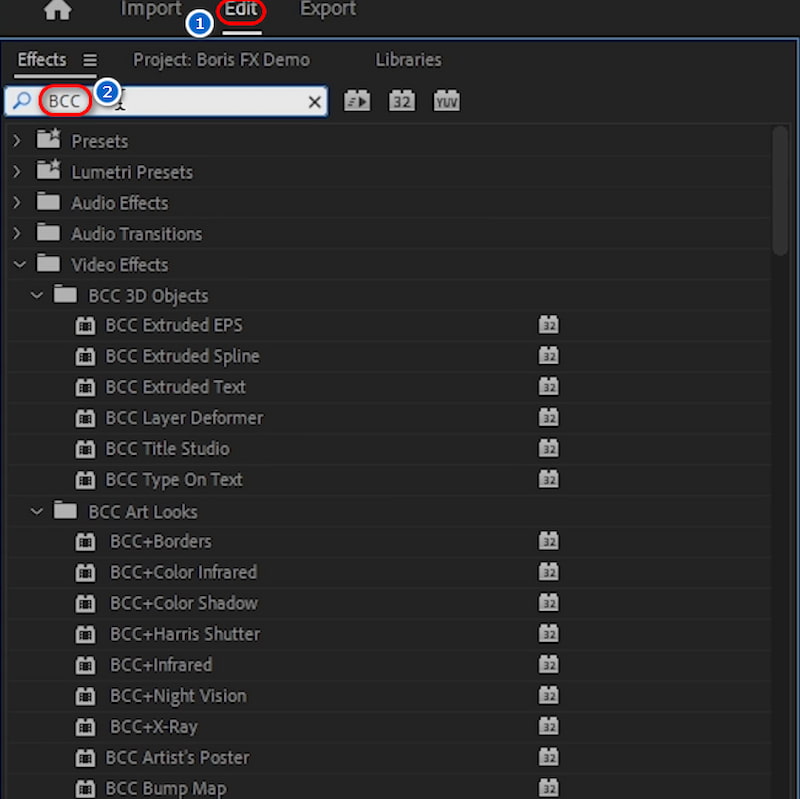Select Video Effects folder icon
Screen dimensions: 800x799
(48, 263)
